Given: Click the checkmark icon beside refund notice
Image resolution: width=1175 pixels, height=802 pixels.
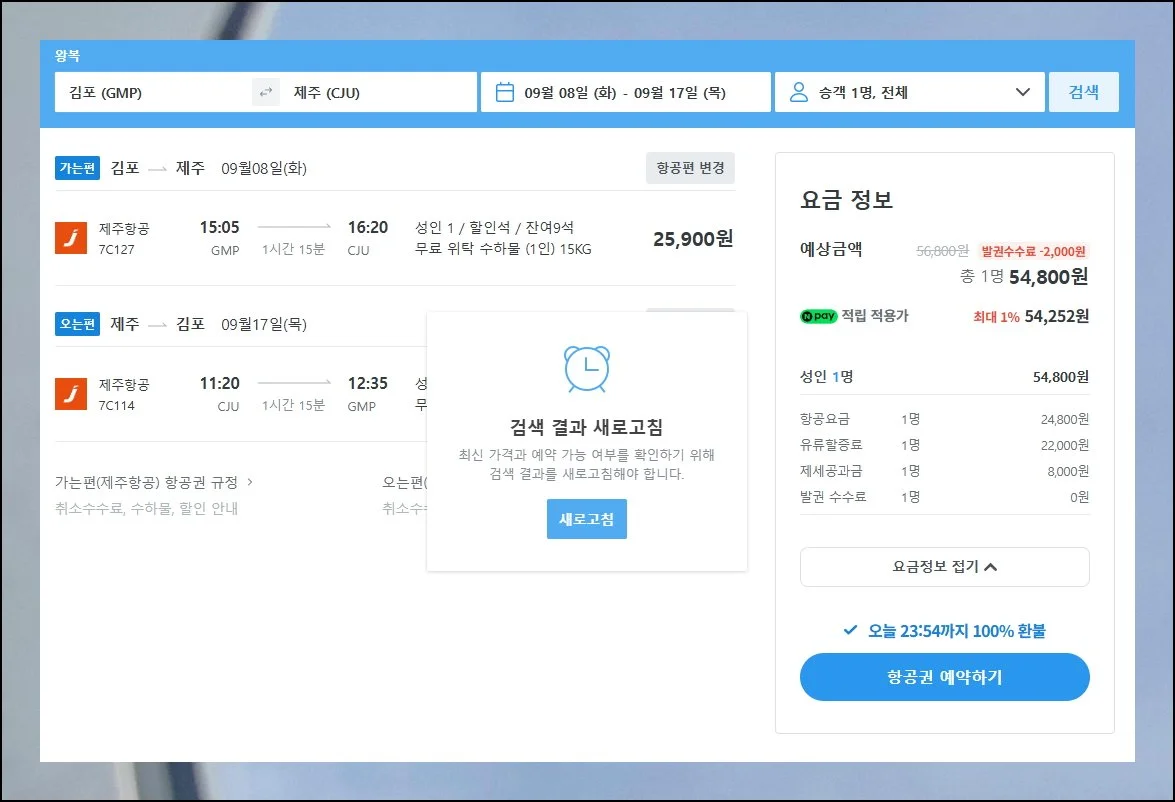Looking at the screenshot, I should tap(850, 631).
